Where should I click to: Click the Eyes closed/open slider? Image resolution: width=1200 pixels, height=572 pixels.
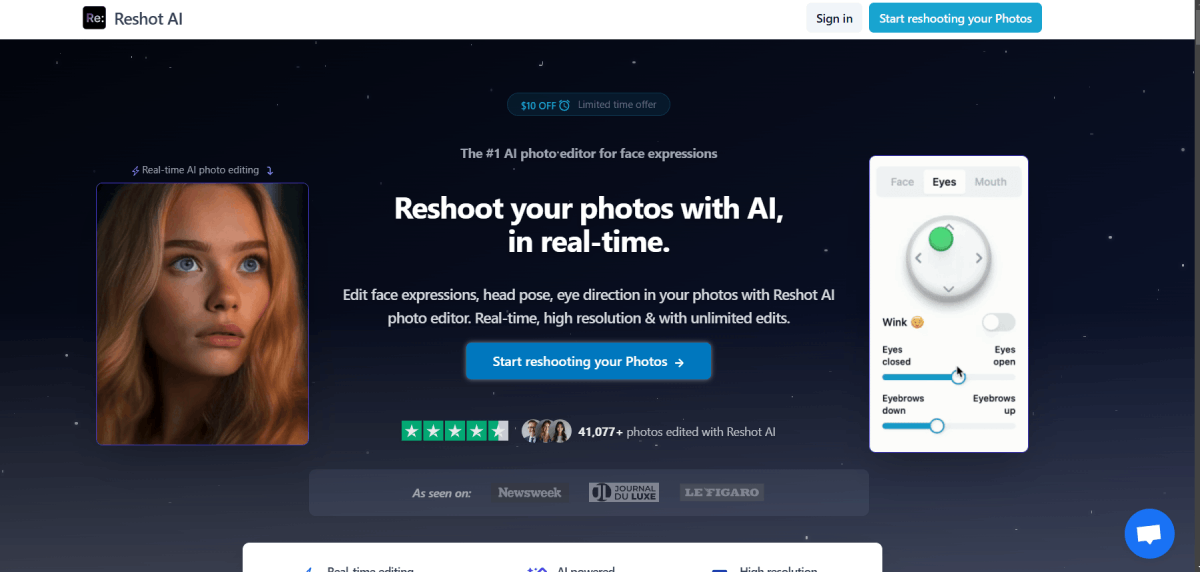948,377
